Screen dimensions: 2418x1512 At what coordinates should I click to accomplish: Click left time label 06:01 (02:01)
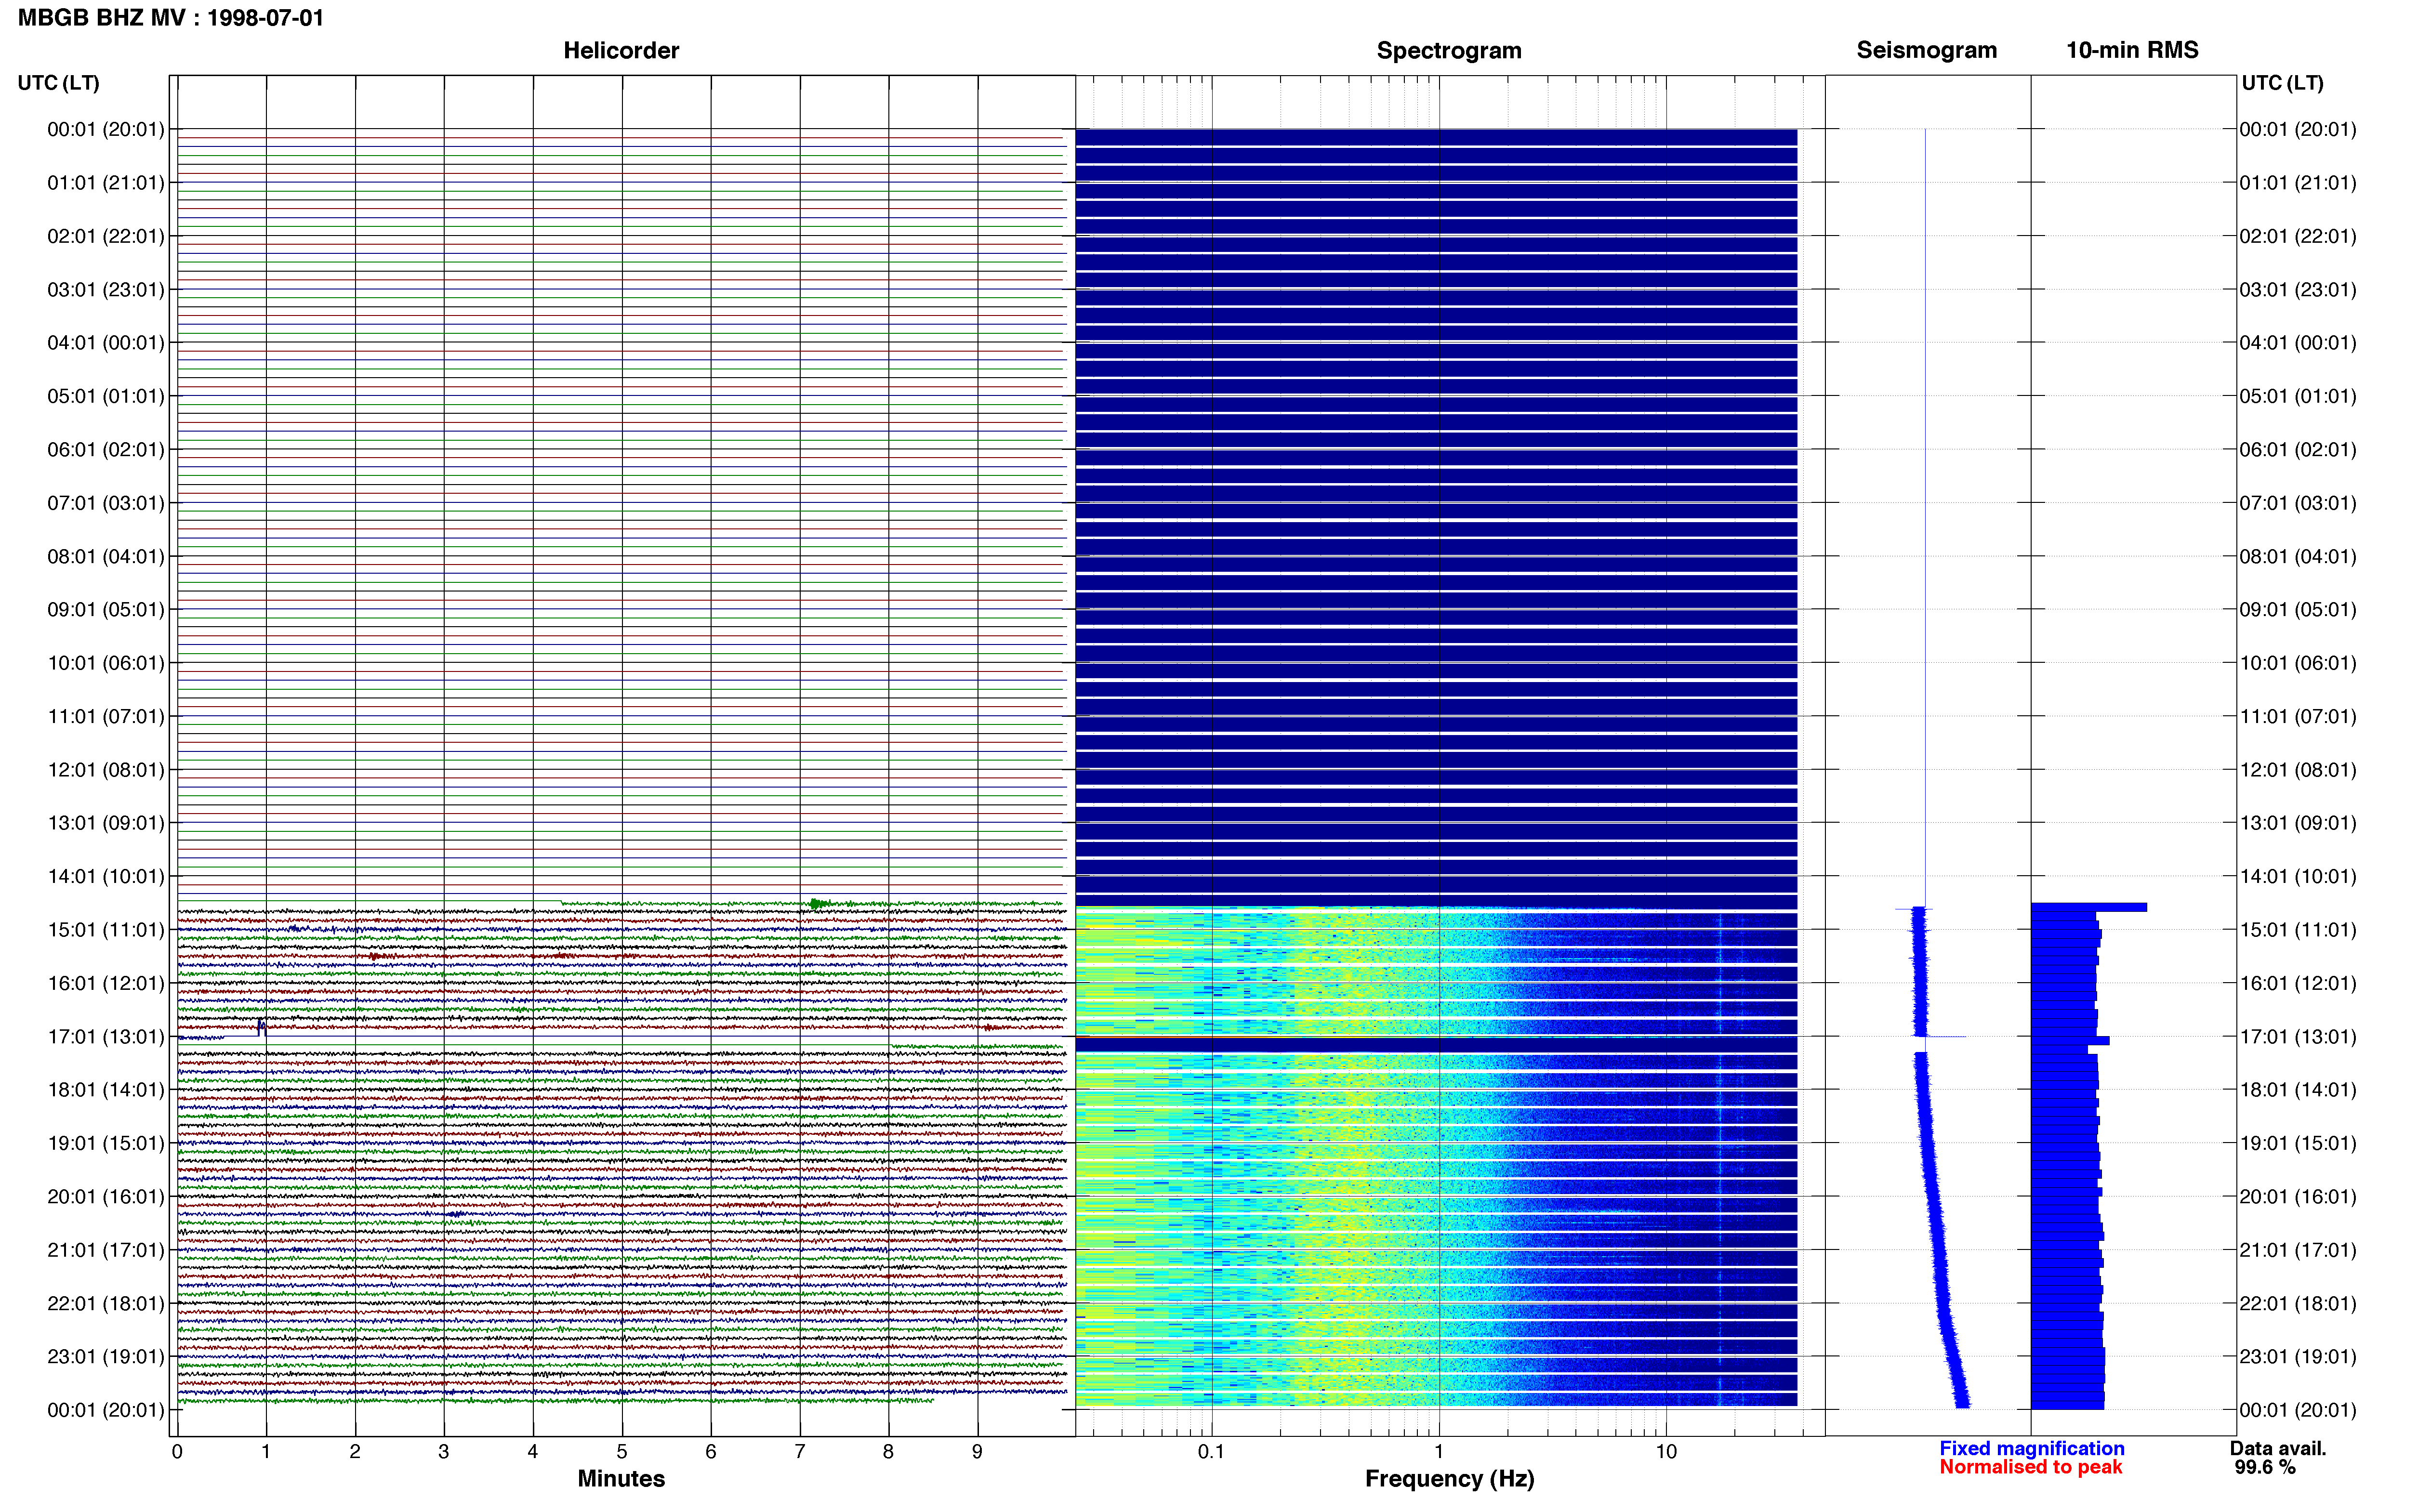pyautogui.click(x=106, y=450)
